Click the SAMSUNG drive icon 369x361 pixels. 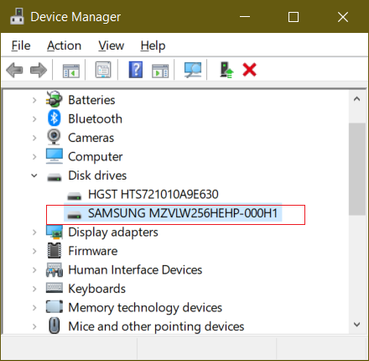coord(74,214)
